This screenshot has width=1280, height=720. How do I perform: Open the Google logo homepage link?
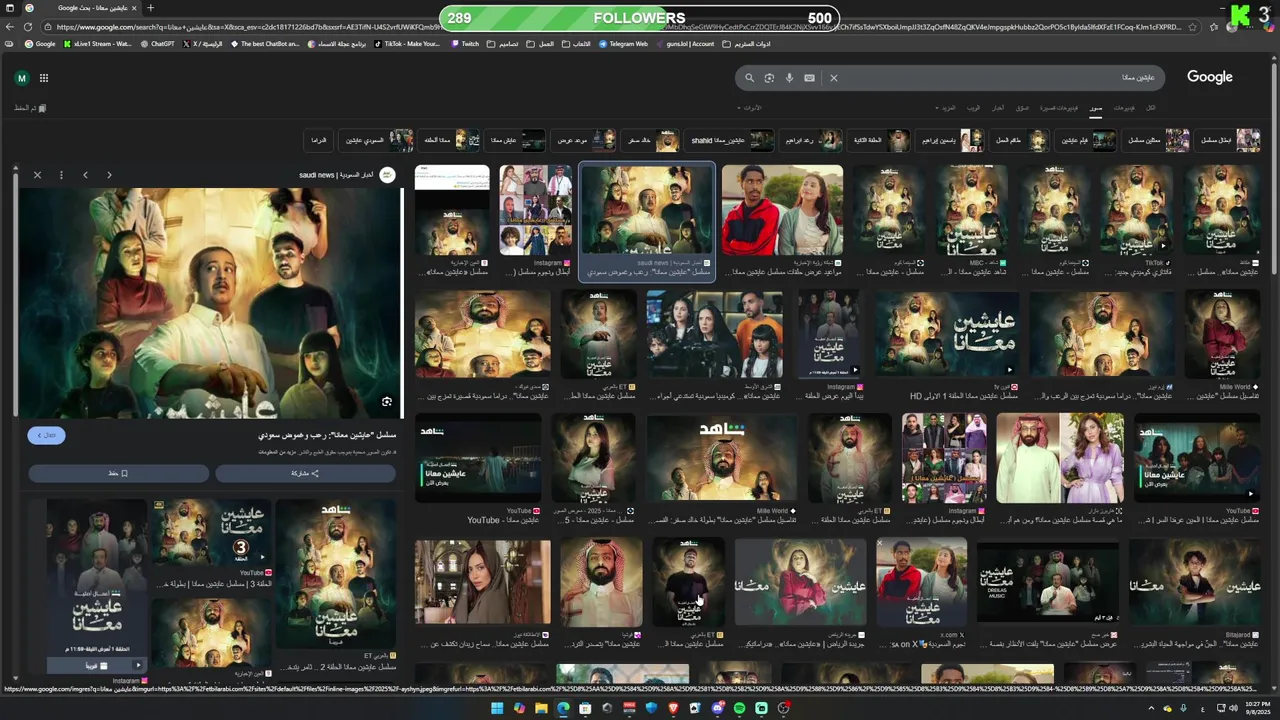[x=1209, y=77]
